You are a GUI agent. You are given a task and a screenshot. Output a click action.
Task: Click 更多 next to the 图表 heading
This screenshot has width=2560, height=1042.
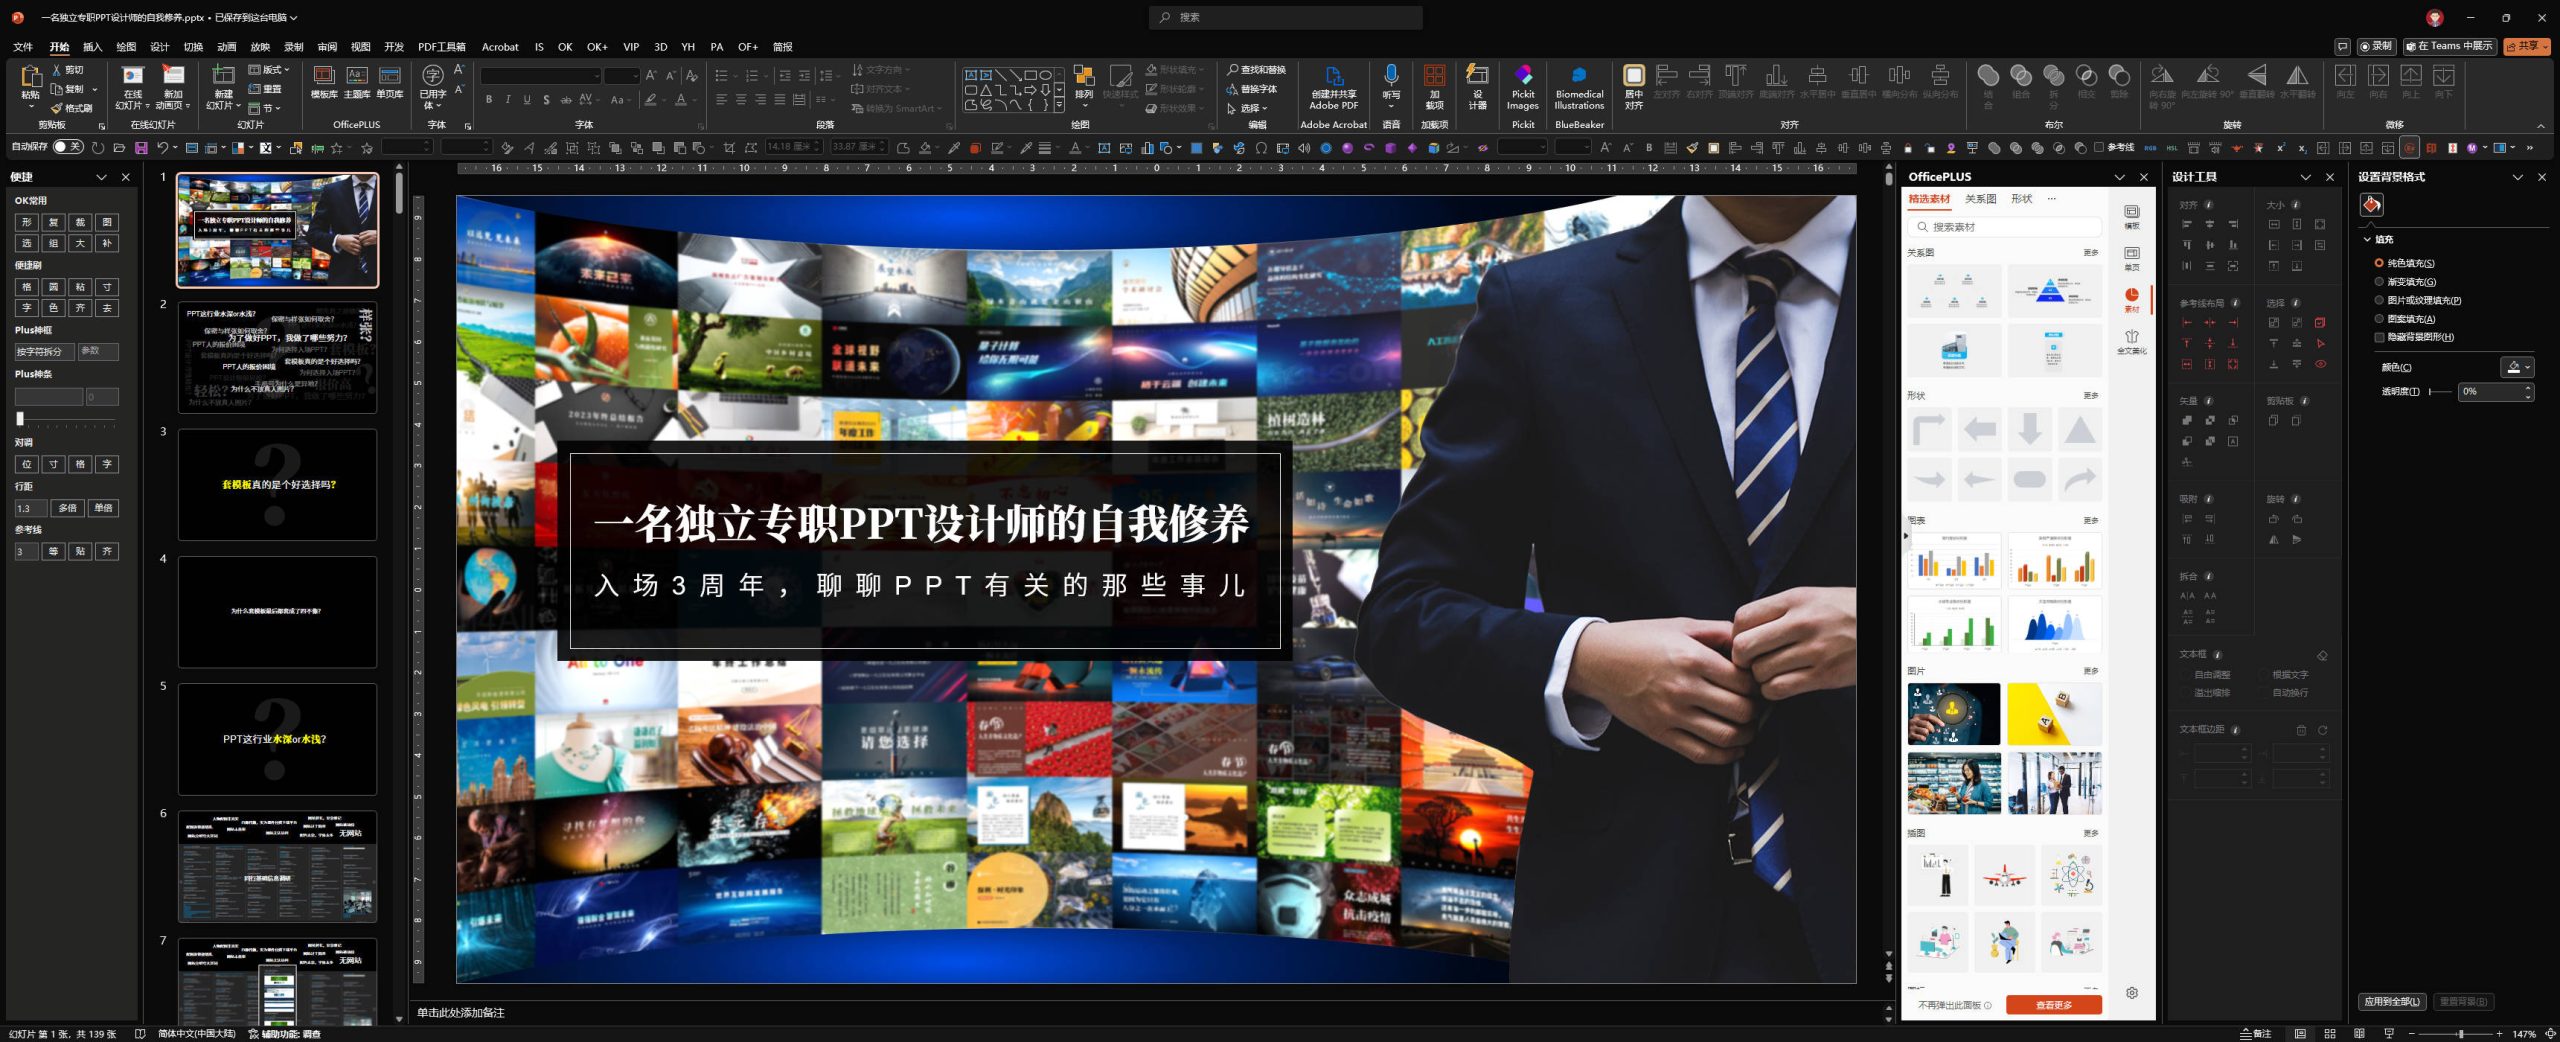(x=2091, y=521)
